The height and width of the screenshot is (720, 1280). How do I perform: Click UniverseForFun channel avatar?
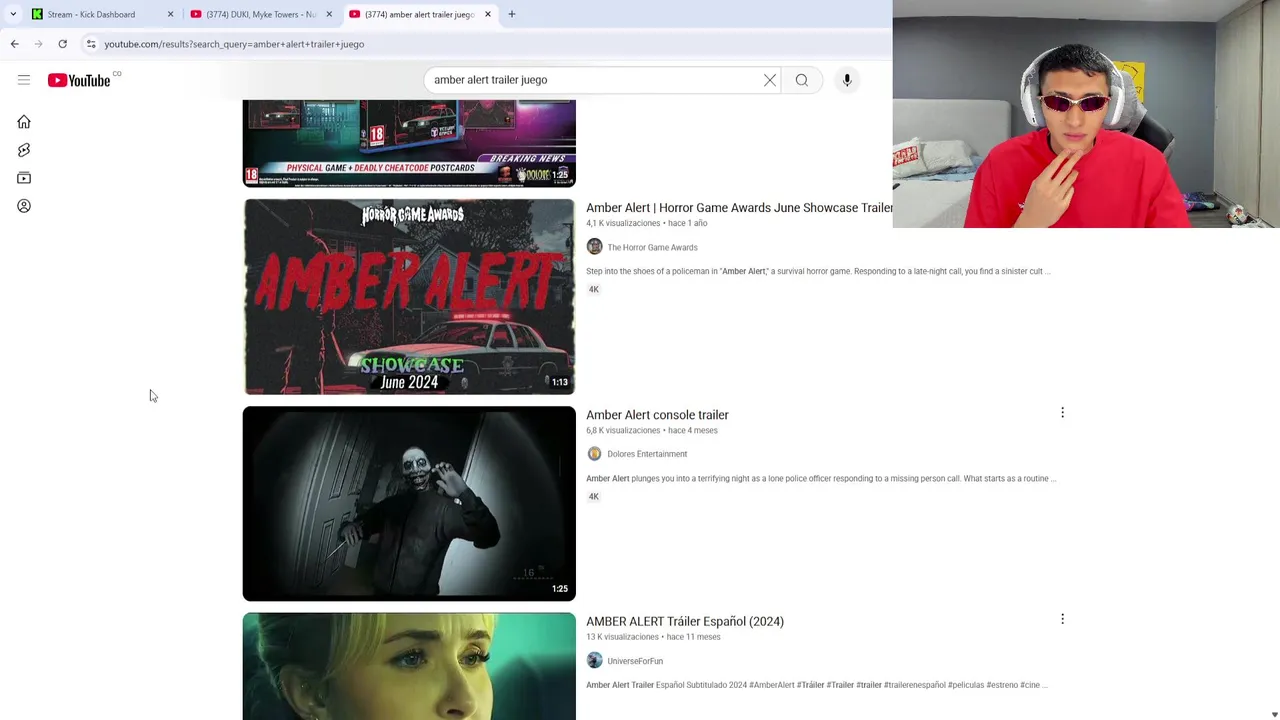[594, 661]
